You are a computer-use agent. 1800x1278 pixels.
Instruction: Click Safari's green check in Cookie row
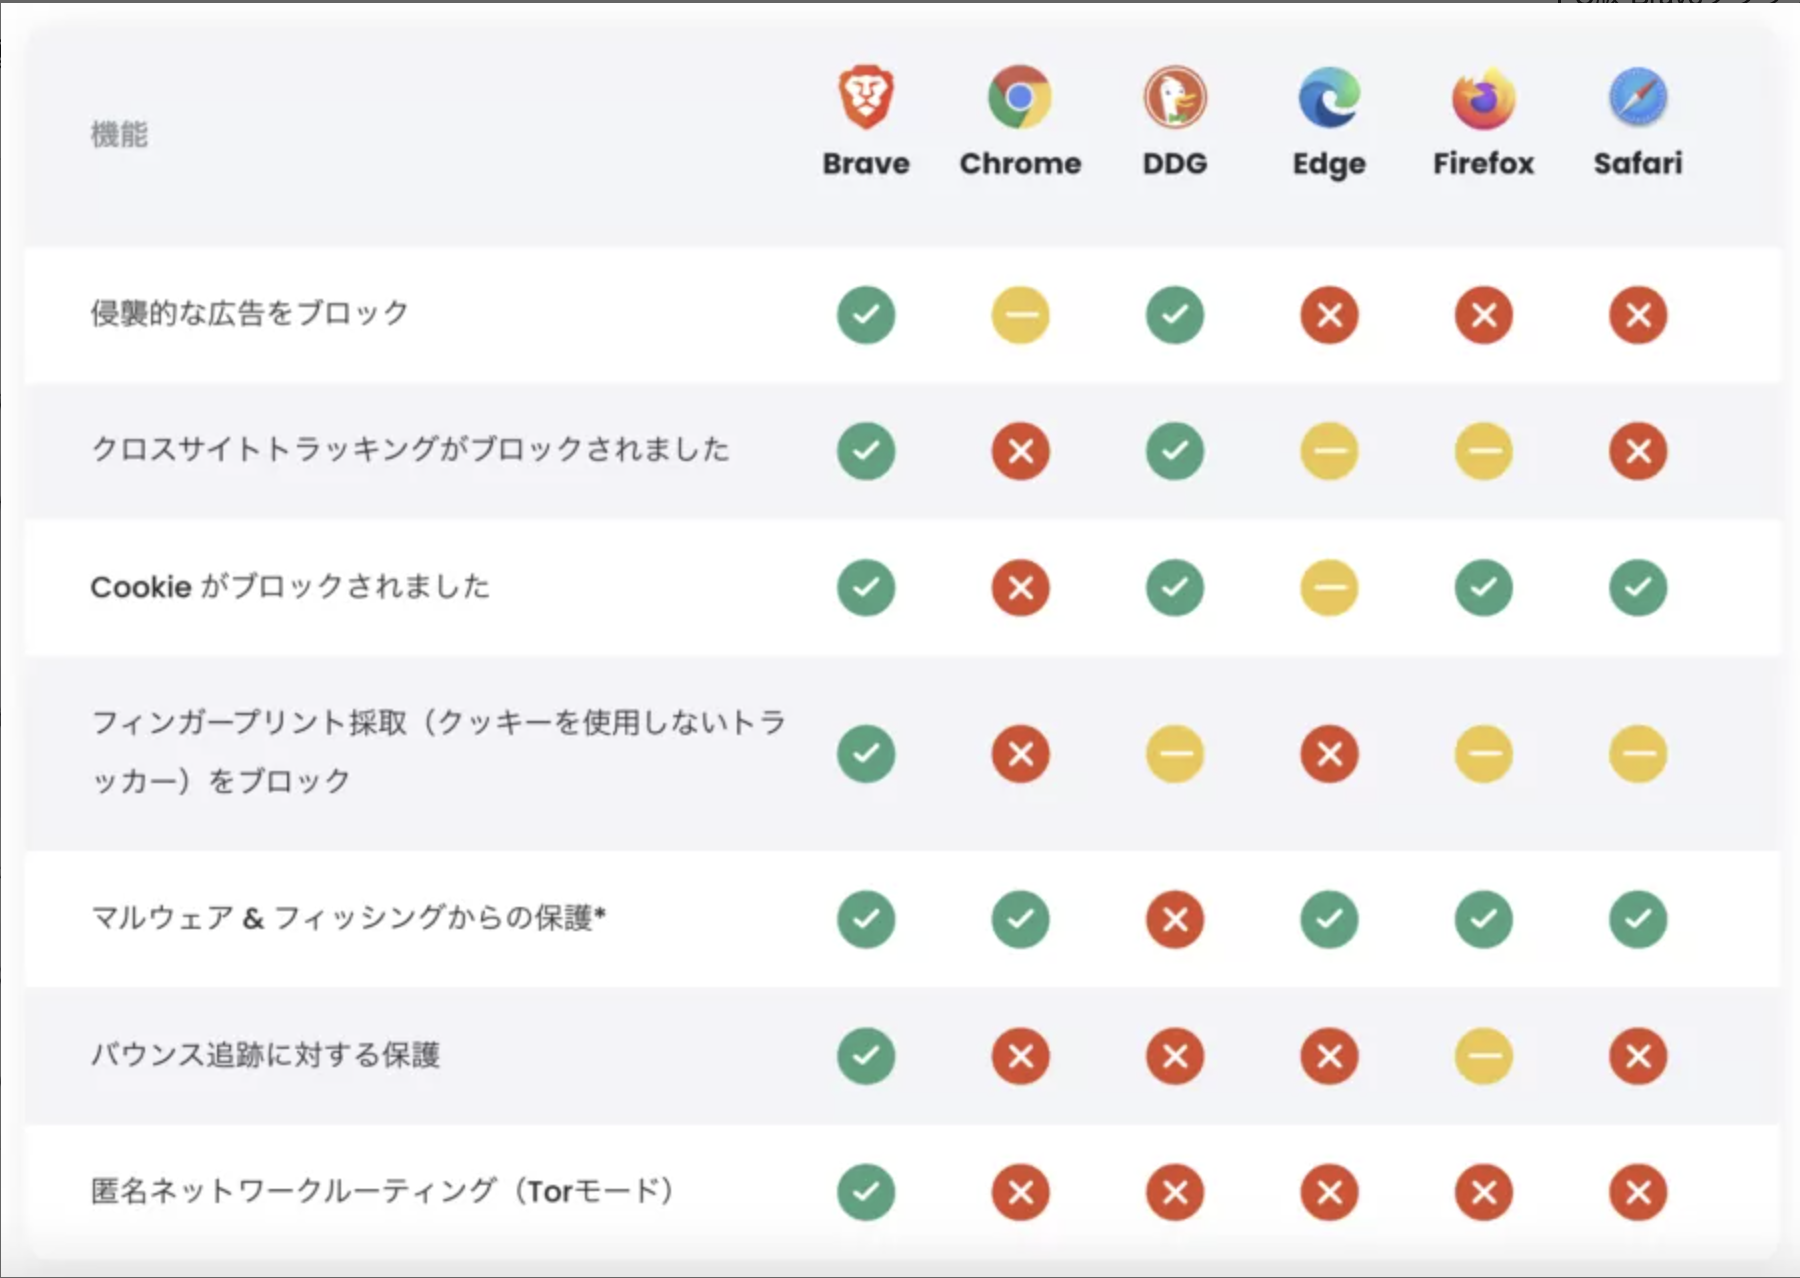1638,587
